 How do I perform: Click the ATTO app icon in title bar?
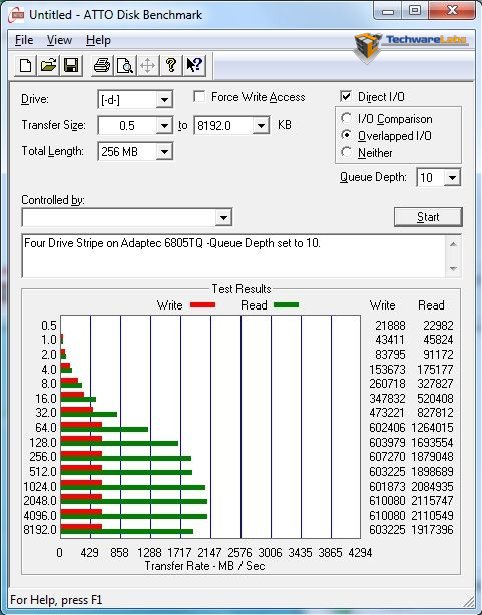[17, 15]
